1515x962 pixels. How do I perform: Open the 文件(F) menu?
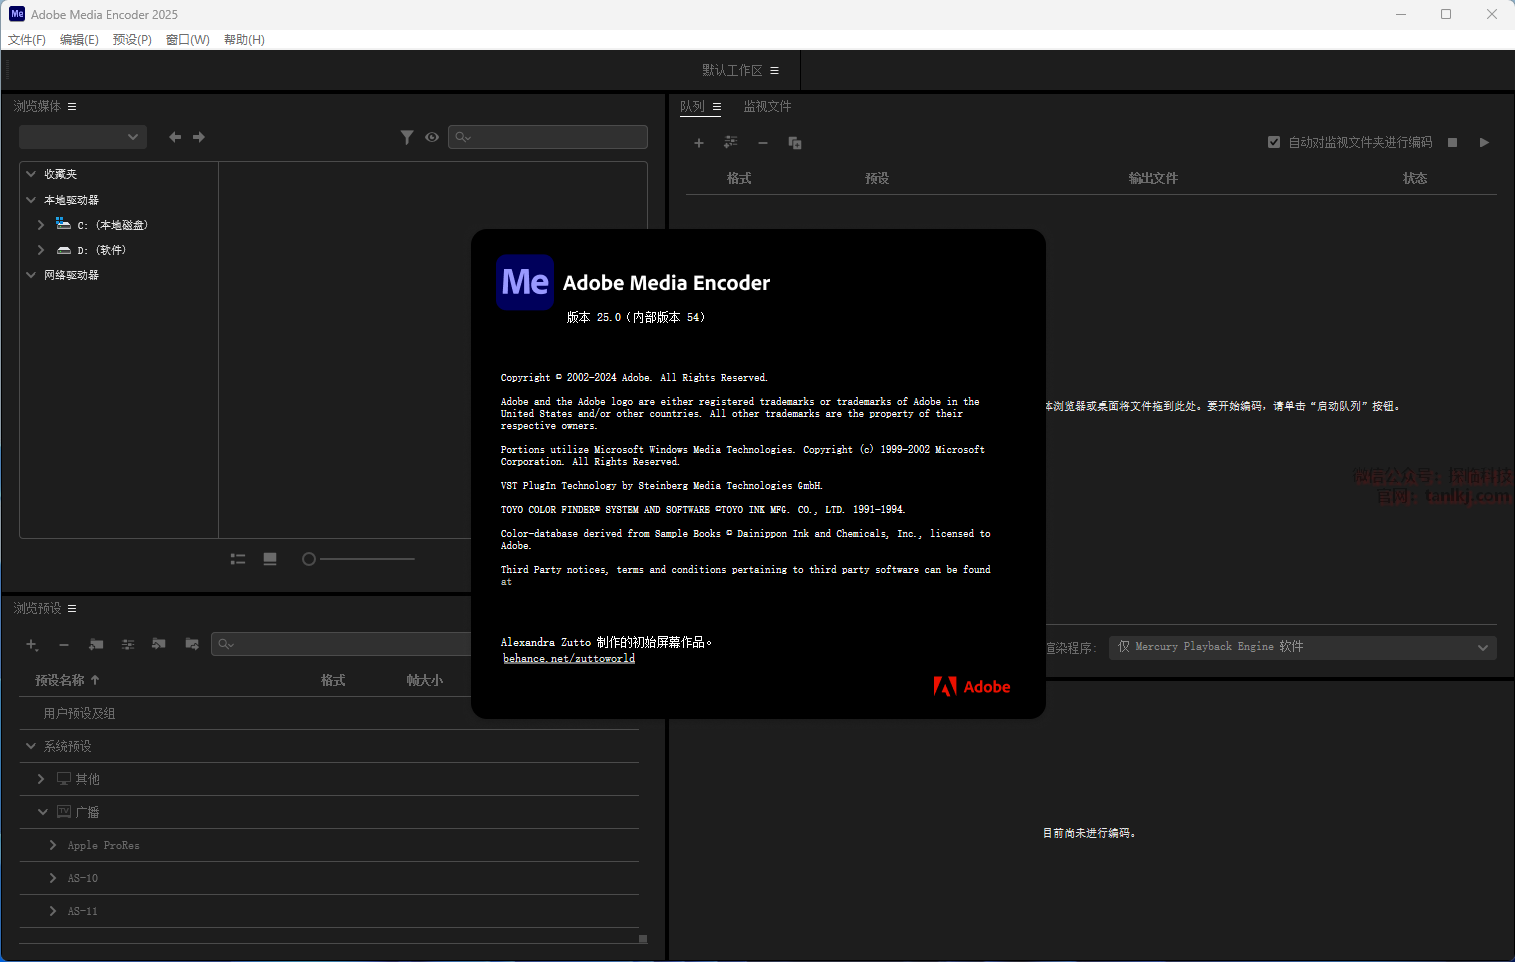(27, 40)
